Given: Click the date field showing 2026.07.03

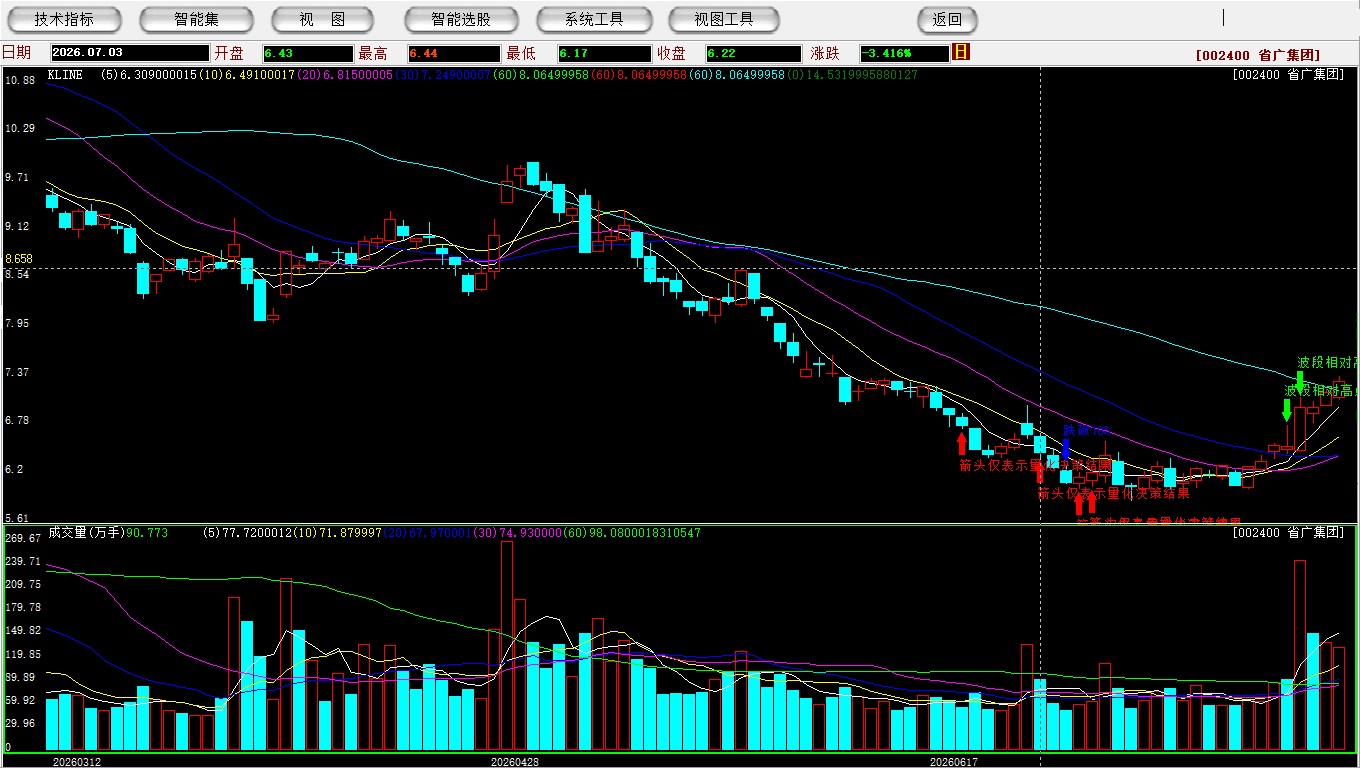Looking at the screenshot, I should 128,53.
